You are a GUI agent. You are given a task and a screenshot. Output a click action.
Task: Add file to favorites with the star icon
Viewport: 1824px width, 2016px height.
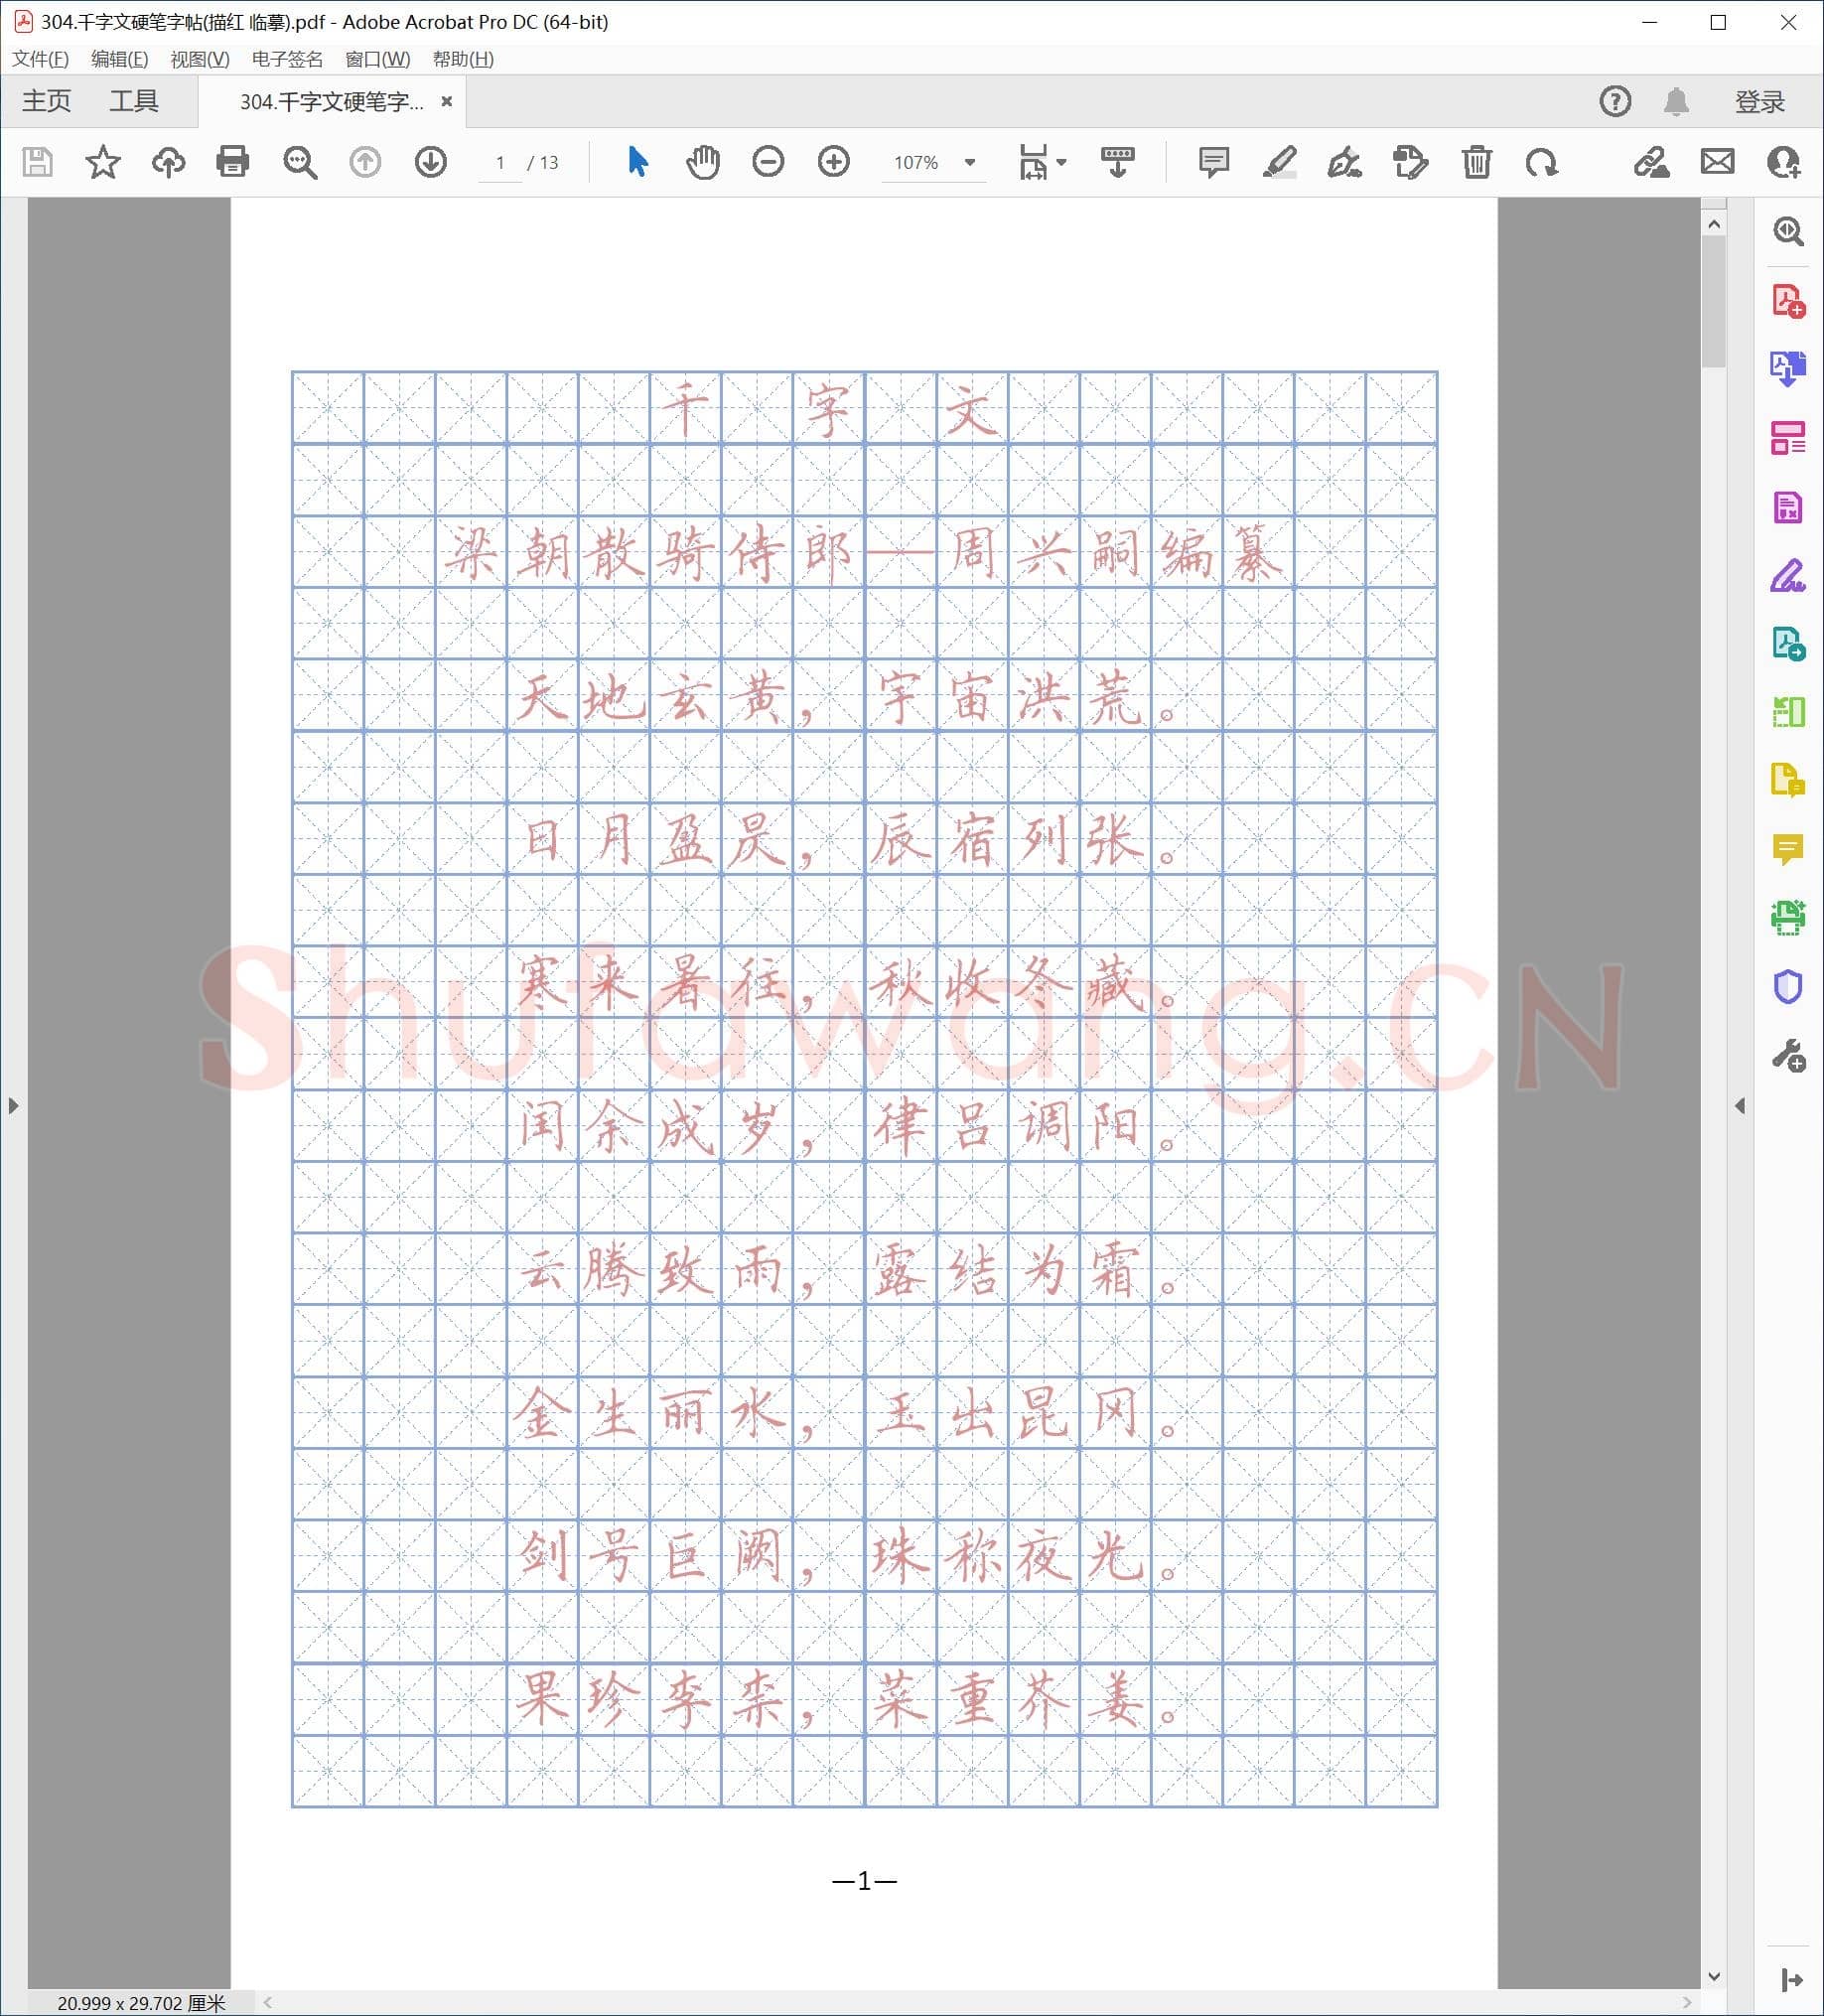click(x=104, y=162)
